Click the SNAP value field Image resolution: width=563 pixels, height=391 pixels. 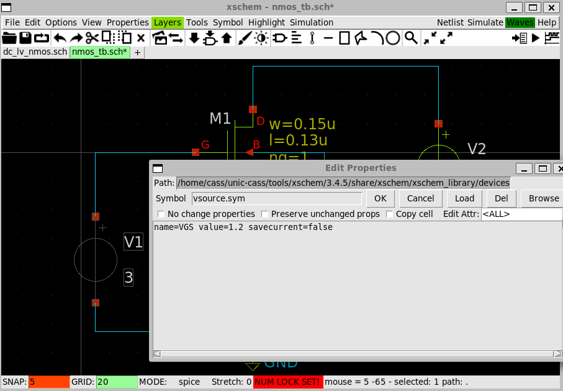point(49,382)
